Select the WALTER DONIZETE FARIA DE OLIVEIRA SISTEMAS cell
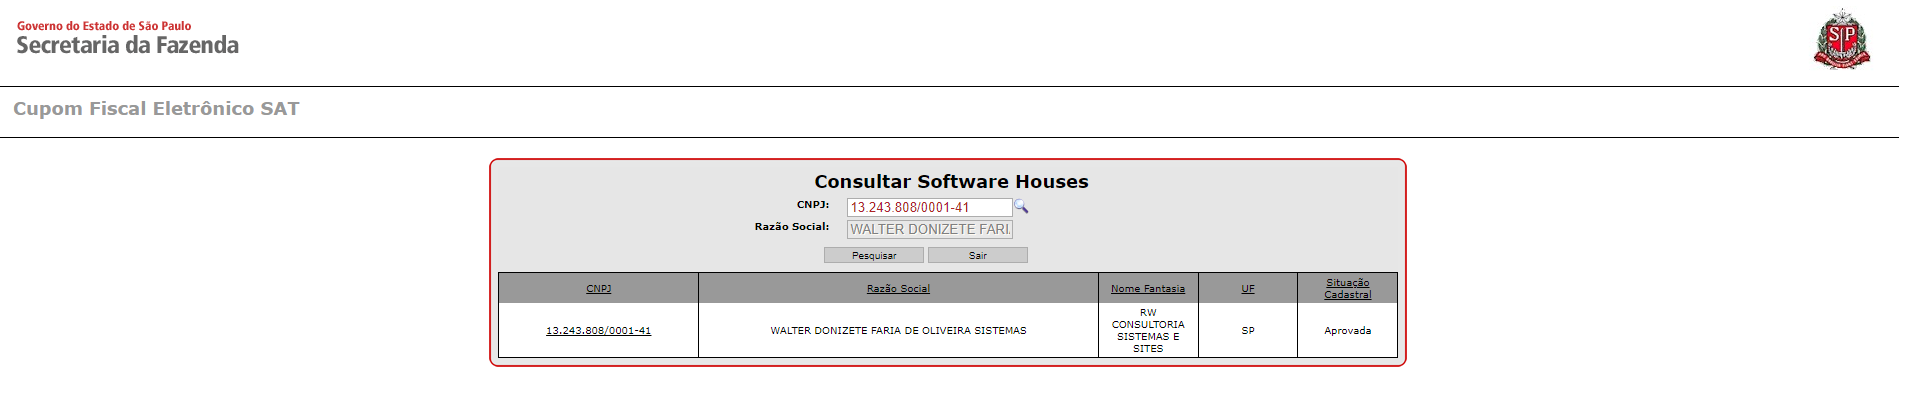 point(898,330)
